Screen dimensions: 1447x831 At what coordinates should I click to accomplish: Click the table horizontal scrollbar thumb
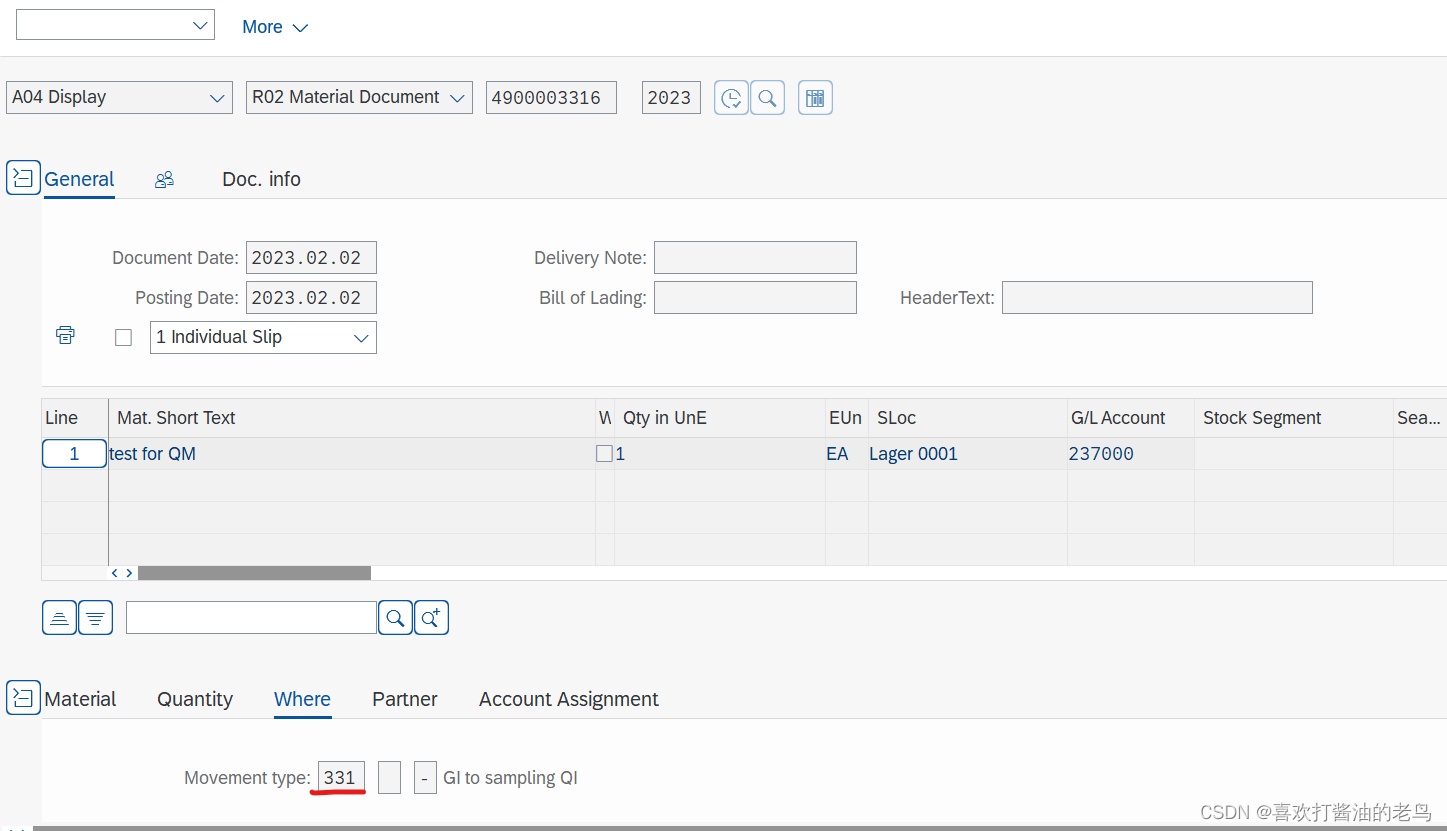254,573
